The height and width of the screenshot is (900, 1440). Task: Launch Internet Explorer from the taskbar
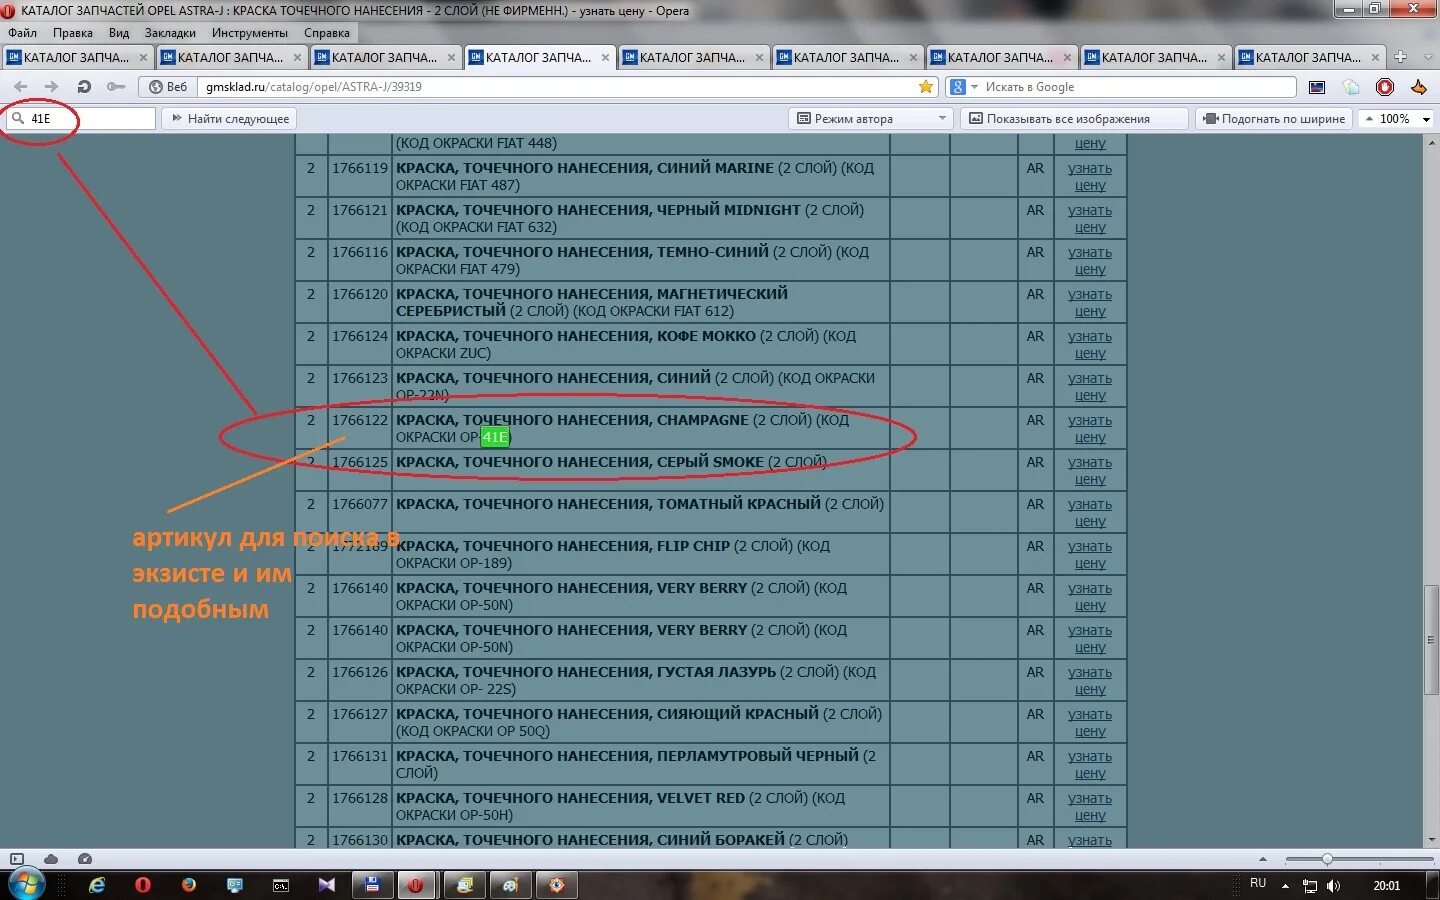[x=97, y=885]
